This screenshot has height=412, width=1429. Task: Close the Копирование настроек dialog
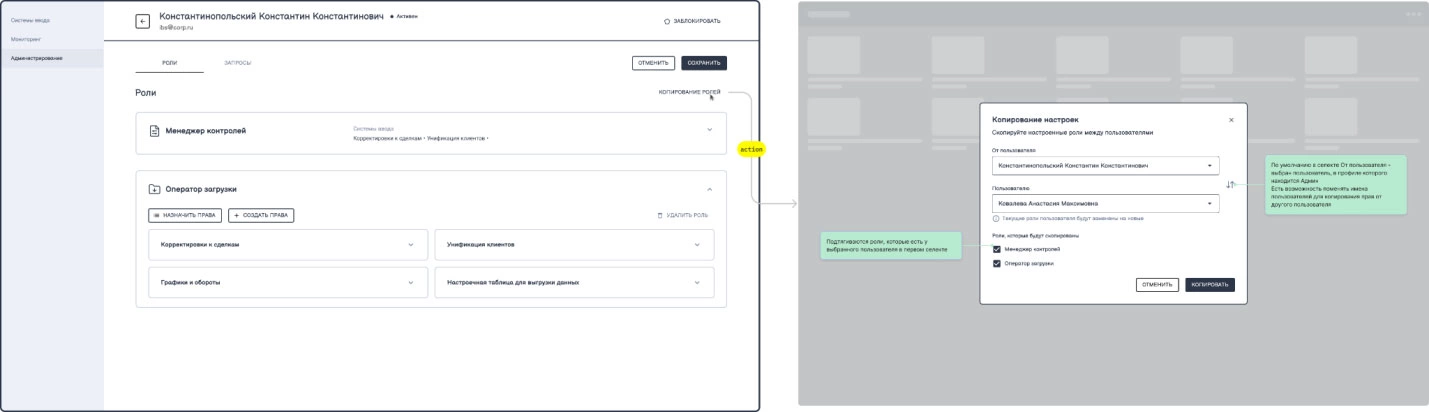point(1231,120)
